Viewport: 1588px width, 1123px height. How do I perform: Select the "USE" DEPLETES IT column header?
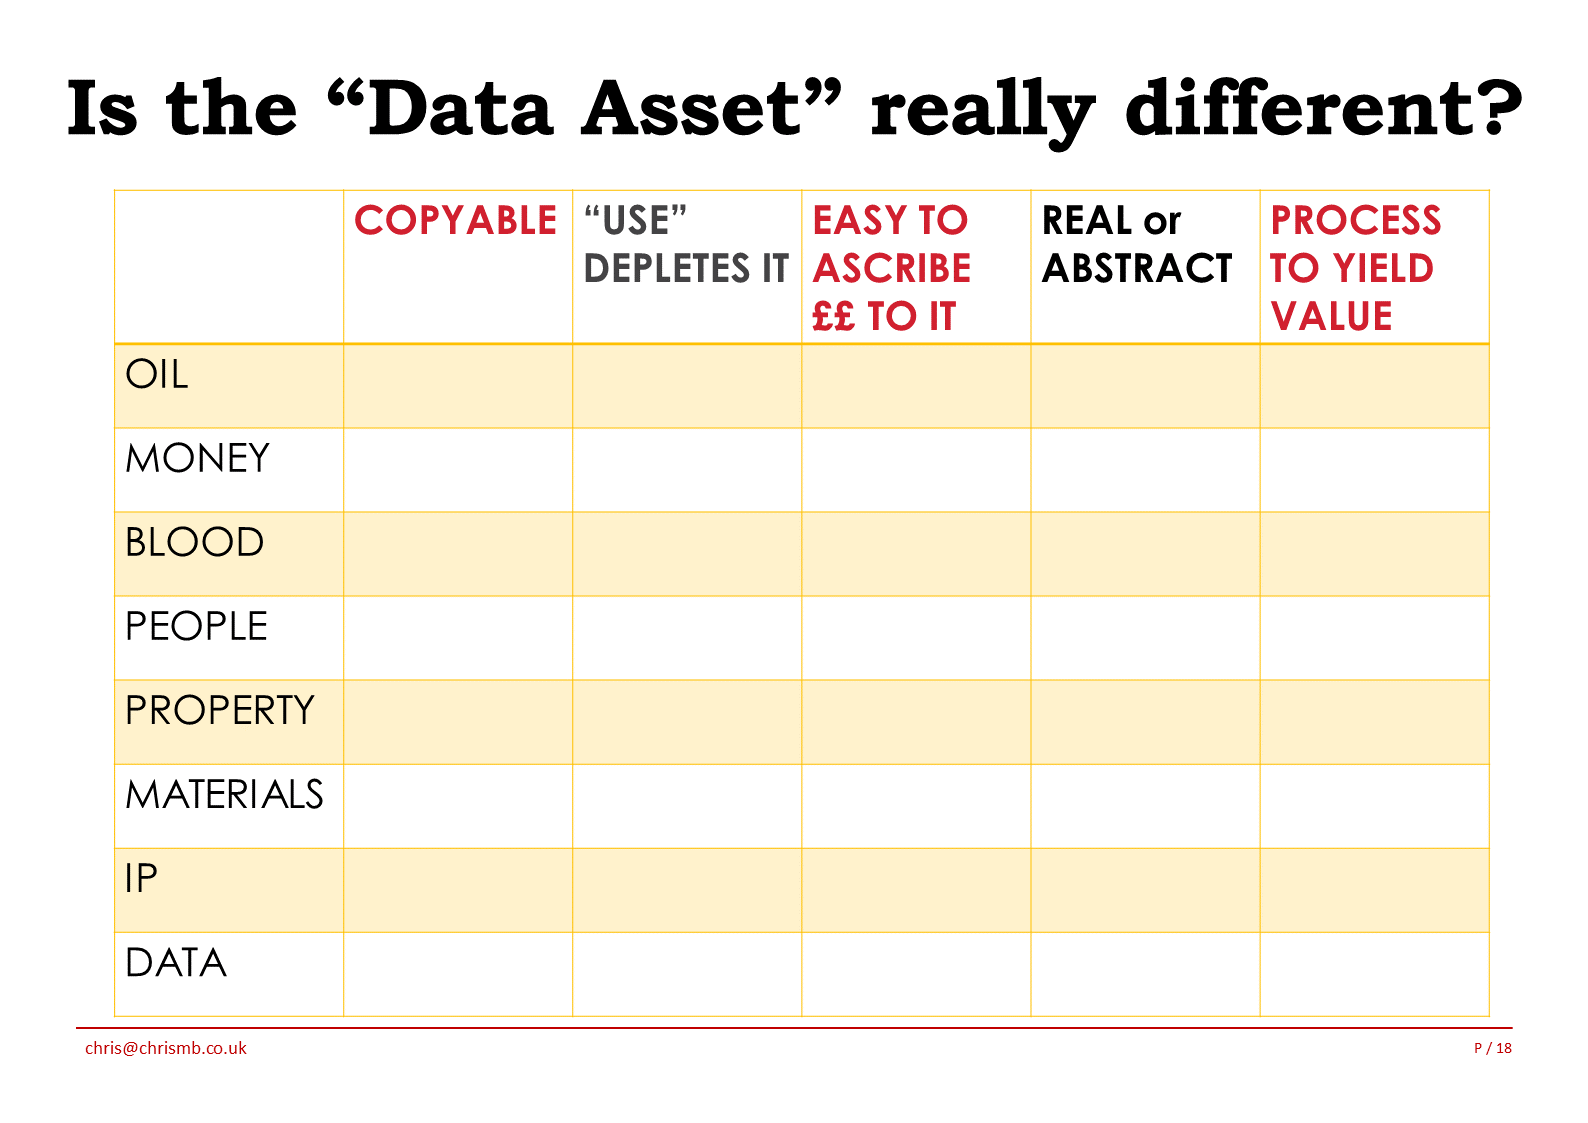[685, 245]
